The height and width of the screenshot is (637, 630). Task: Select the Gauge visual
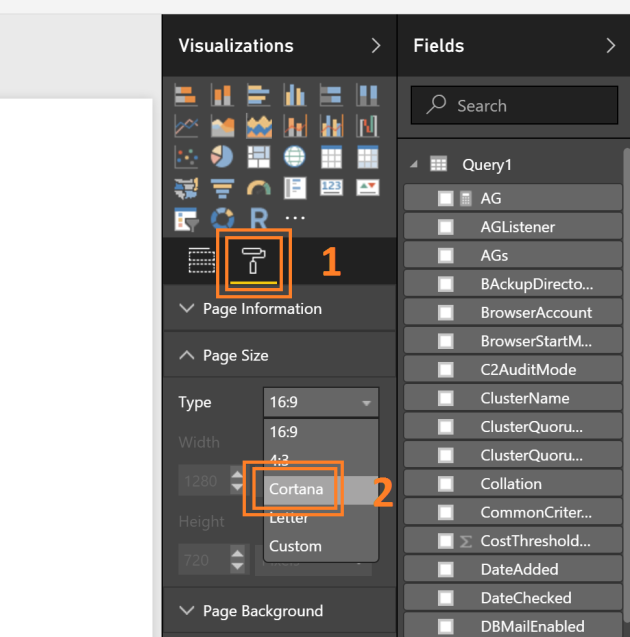click(258, 188)
